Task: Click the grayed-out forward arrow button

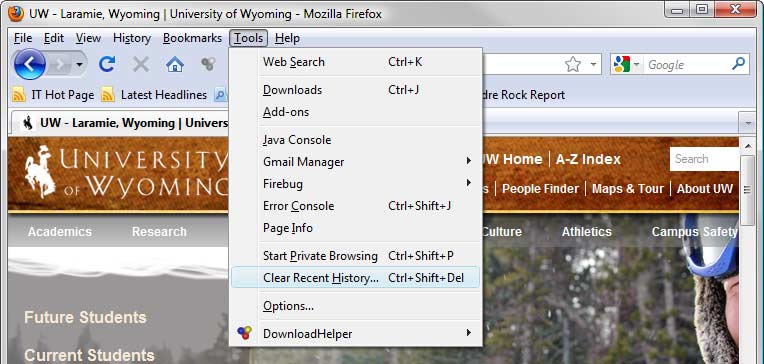Action: tap(60, 64)
